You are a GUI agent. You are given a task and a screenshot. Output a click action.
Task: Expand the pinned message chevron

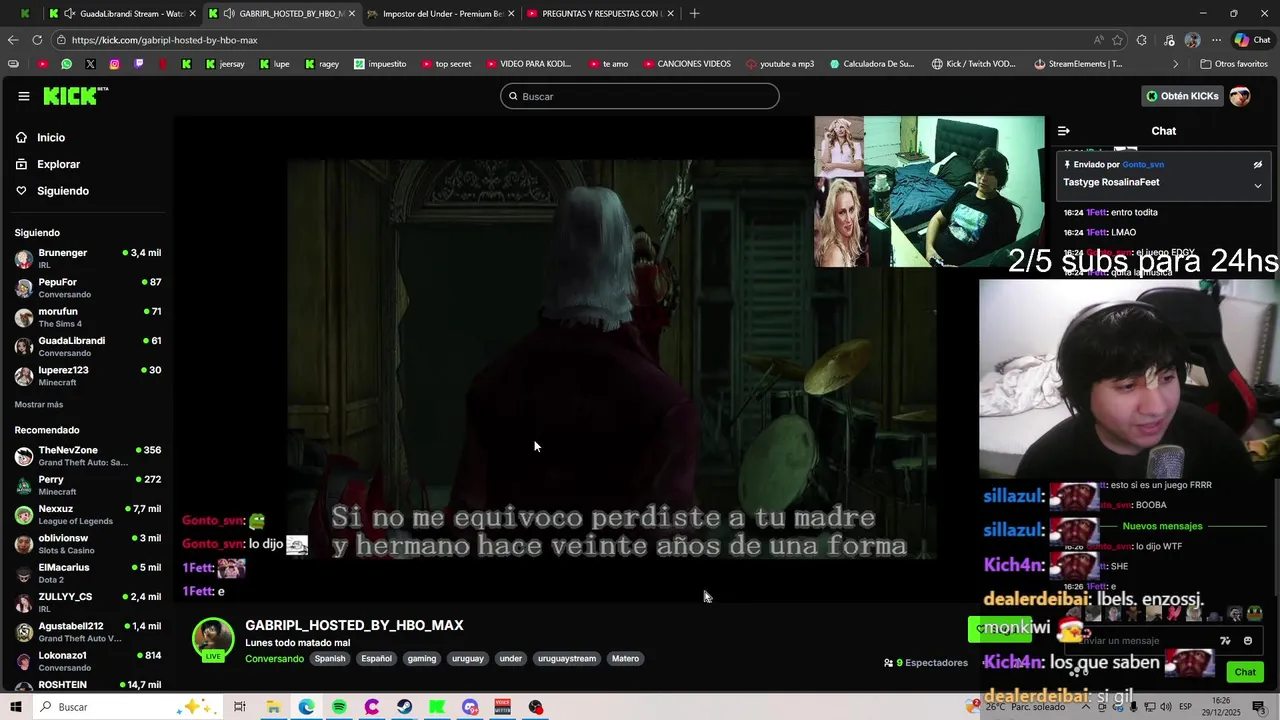click(1257, 185)
